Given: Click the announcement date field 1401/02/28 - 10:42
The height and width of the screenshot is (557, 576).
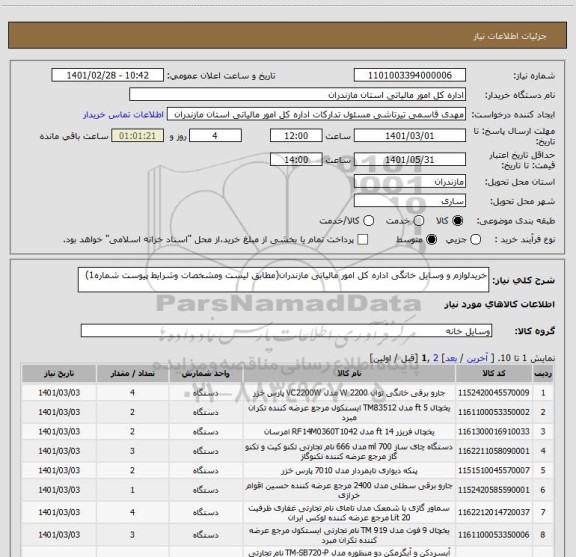Looking at the screenshot, I should tap(107, 75).
